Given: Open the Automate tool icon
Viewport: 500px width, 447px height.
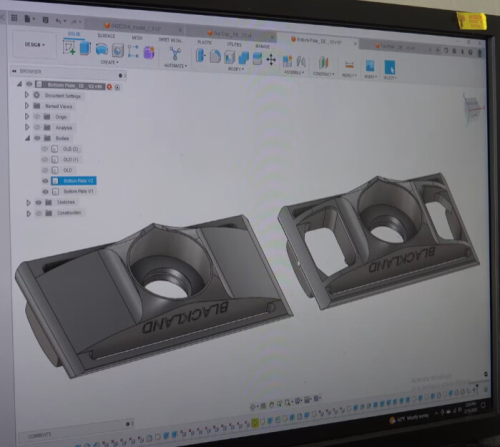Looking at the screenshot, I should click(x=175, y=53).
